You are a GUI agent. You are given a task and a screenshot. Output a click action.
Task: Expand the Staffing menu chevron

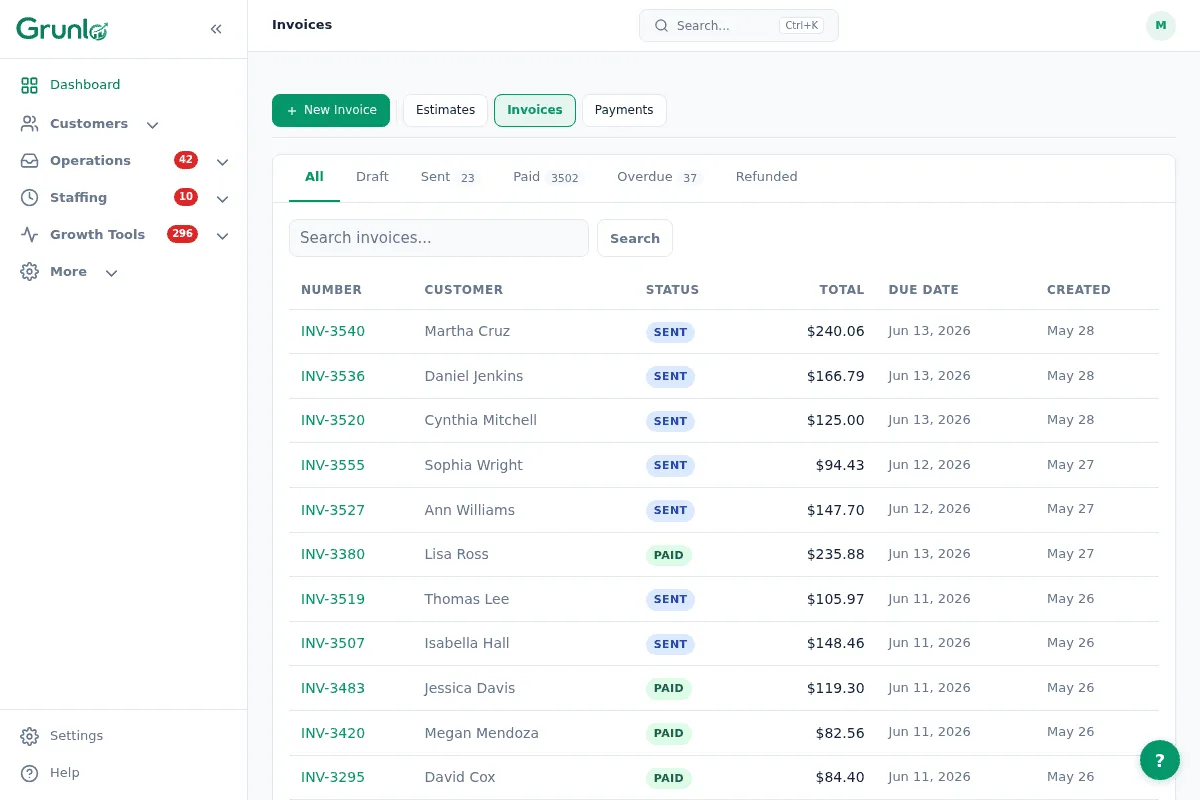[x=222, y=199]
